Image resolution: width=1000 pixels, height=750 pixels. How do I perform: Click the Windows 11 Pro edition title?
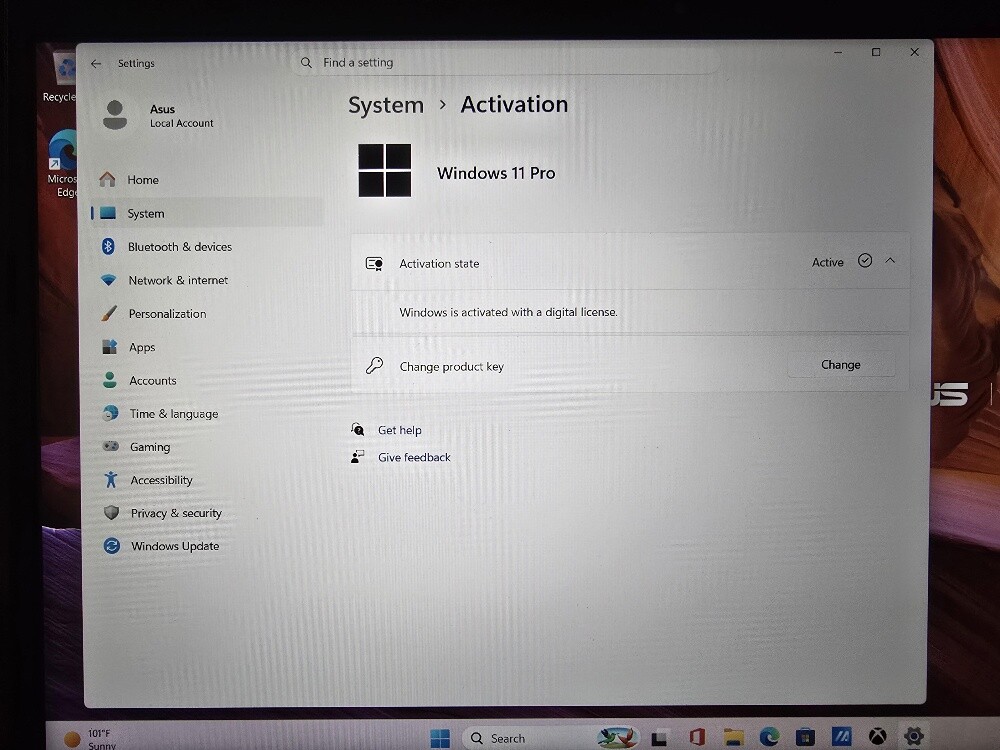[496, 173]
